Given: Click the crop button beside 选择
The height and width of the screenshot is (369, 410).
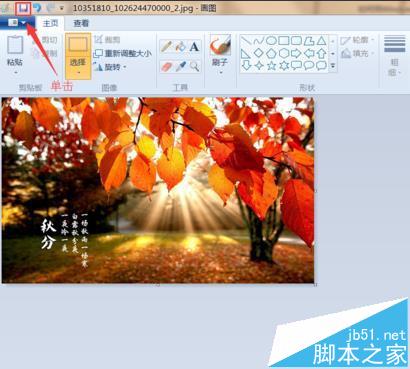Looking at the screenshot, I should pos(107,40).
